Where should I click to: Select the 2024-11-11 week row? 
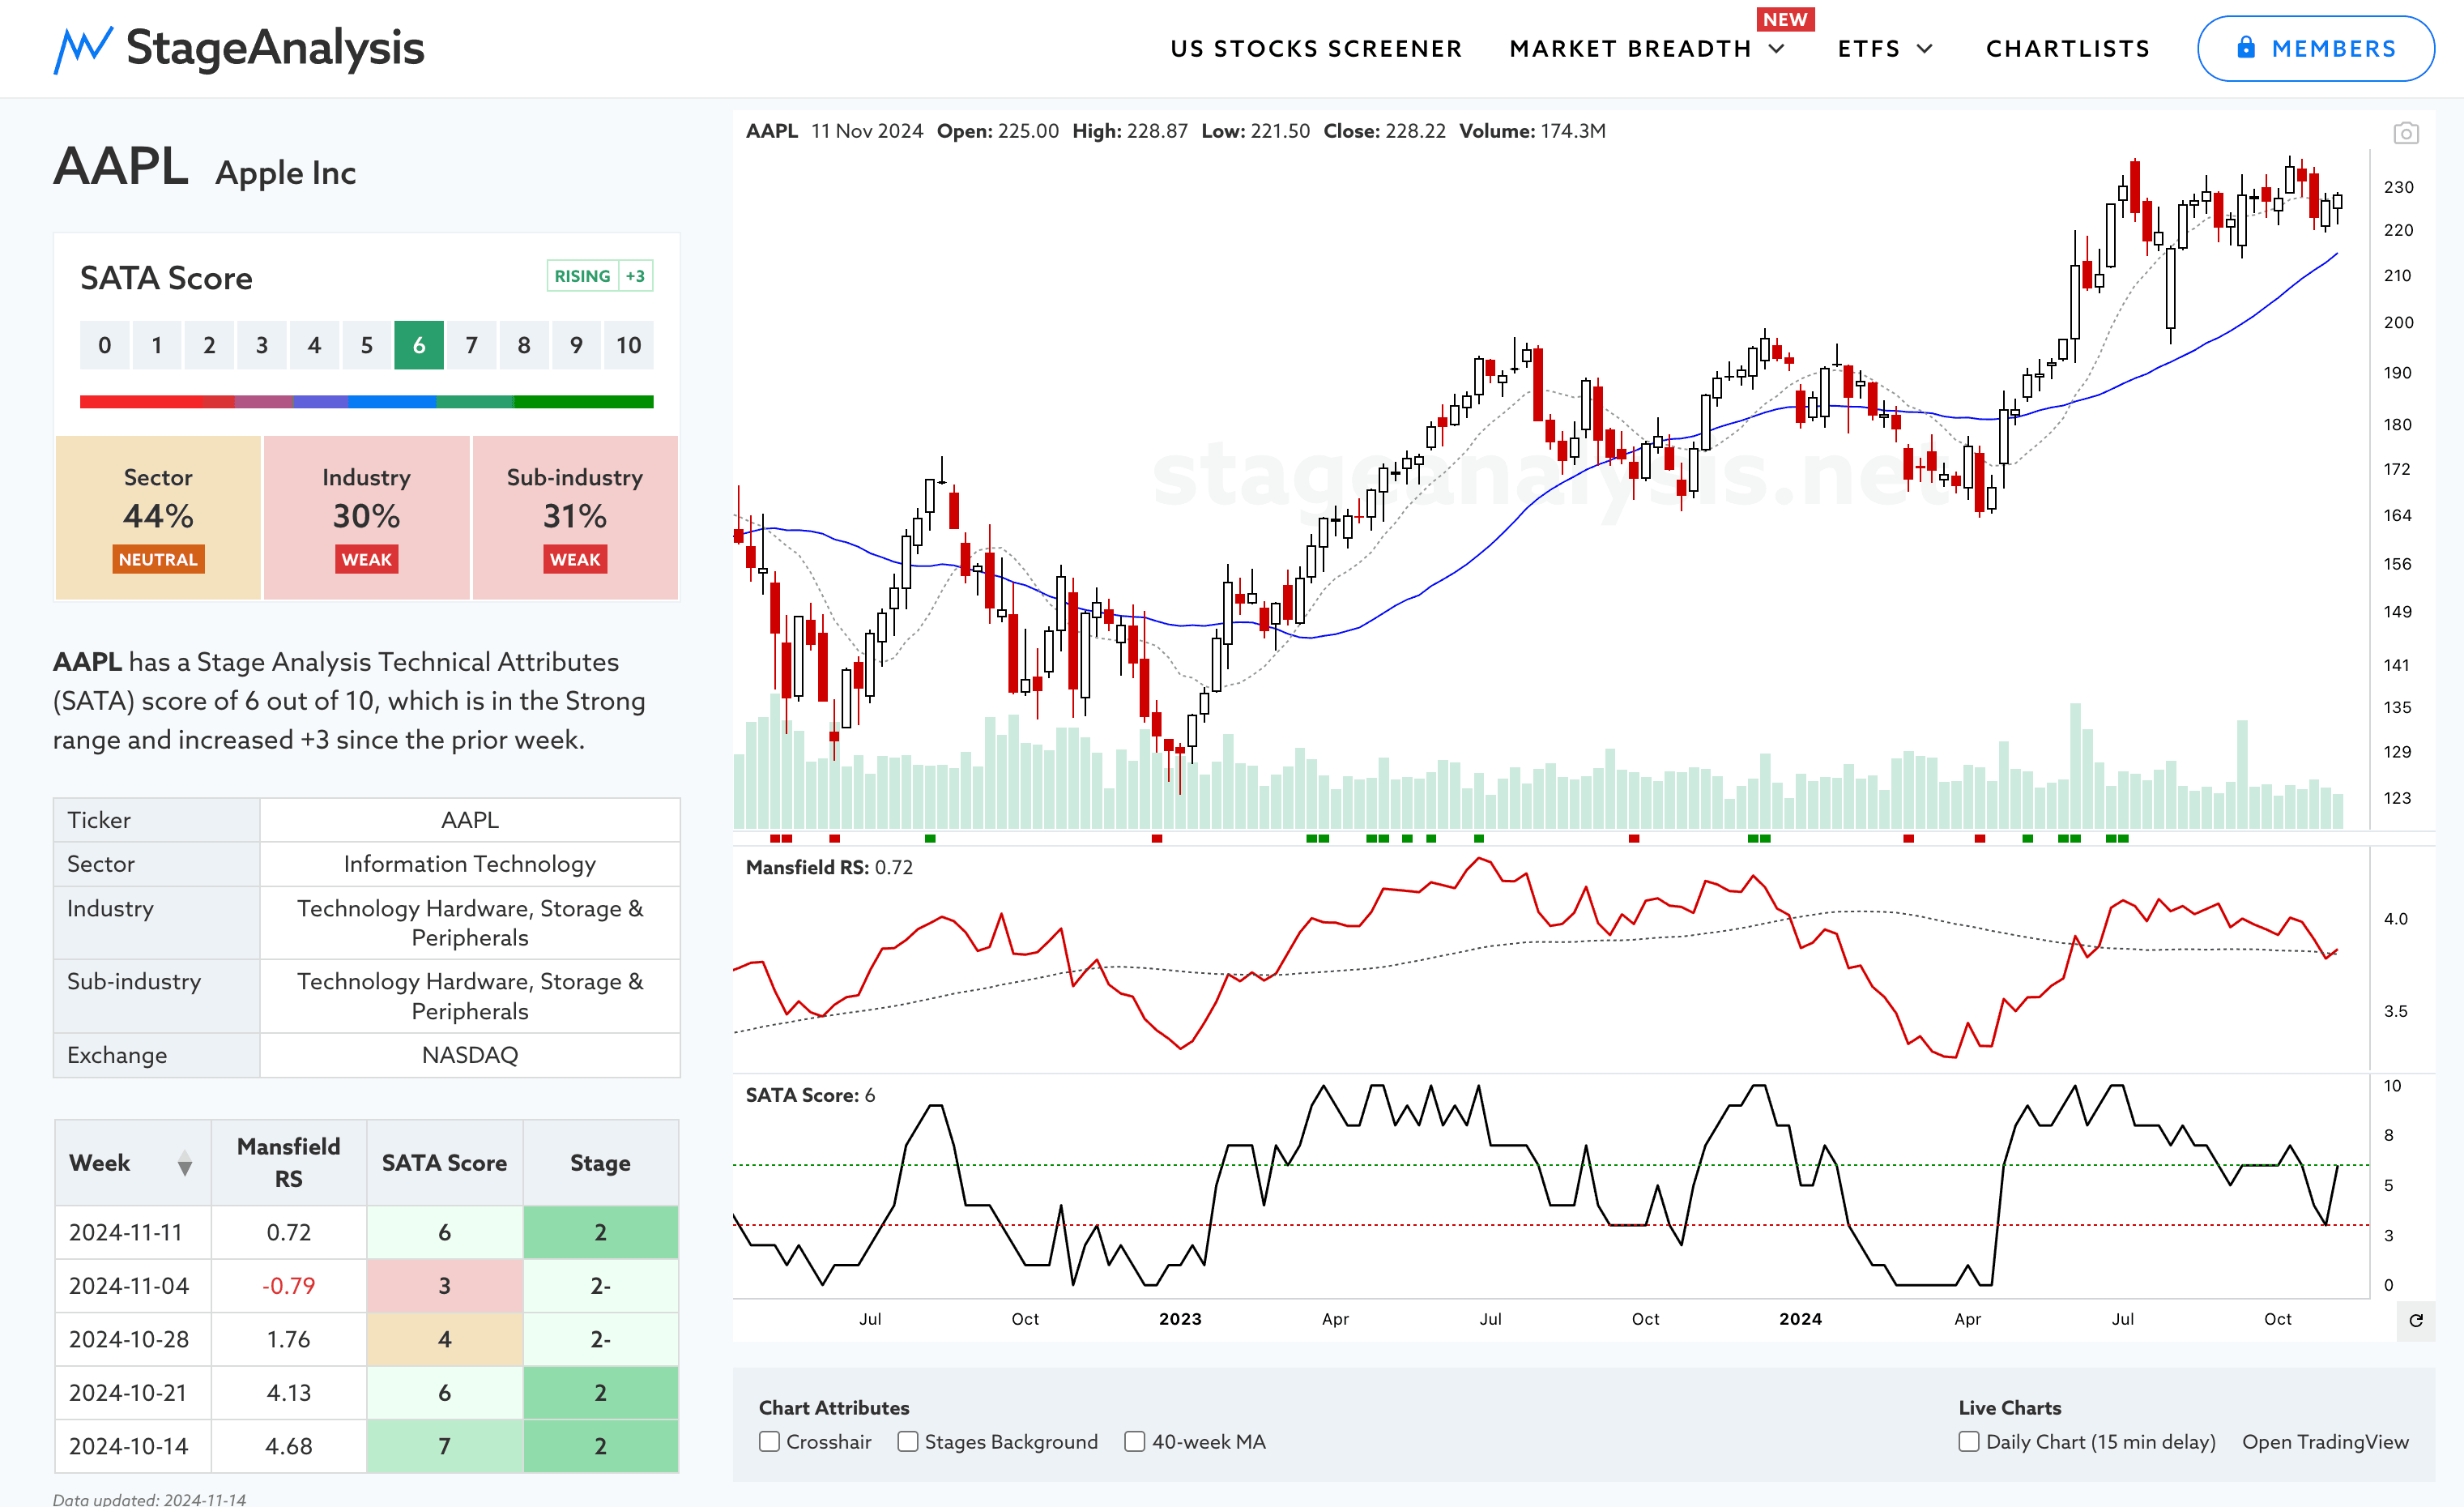(366, 1232)
